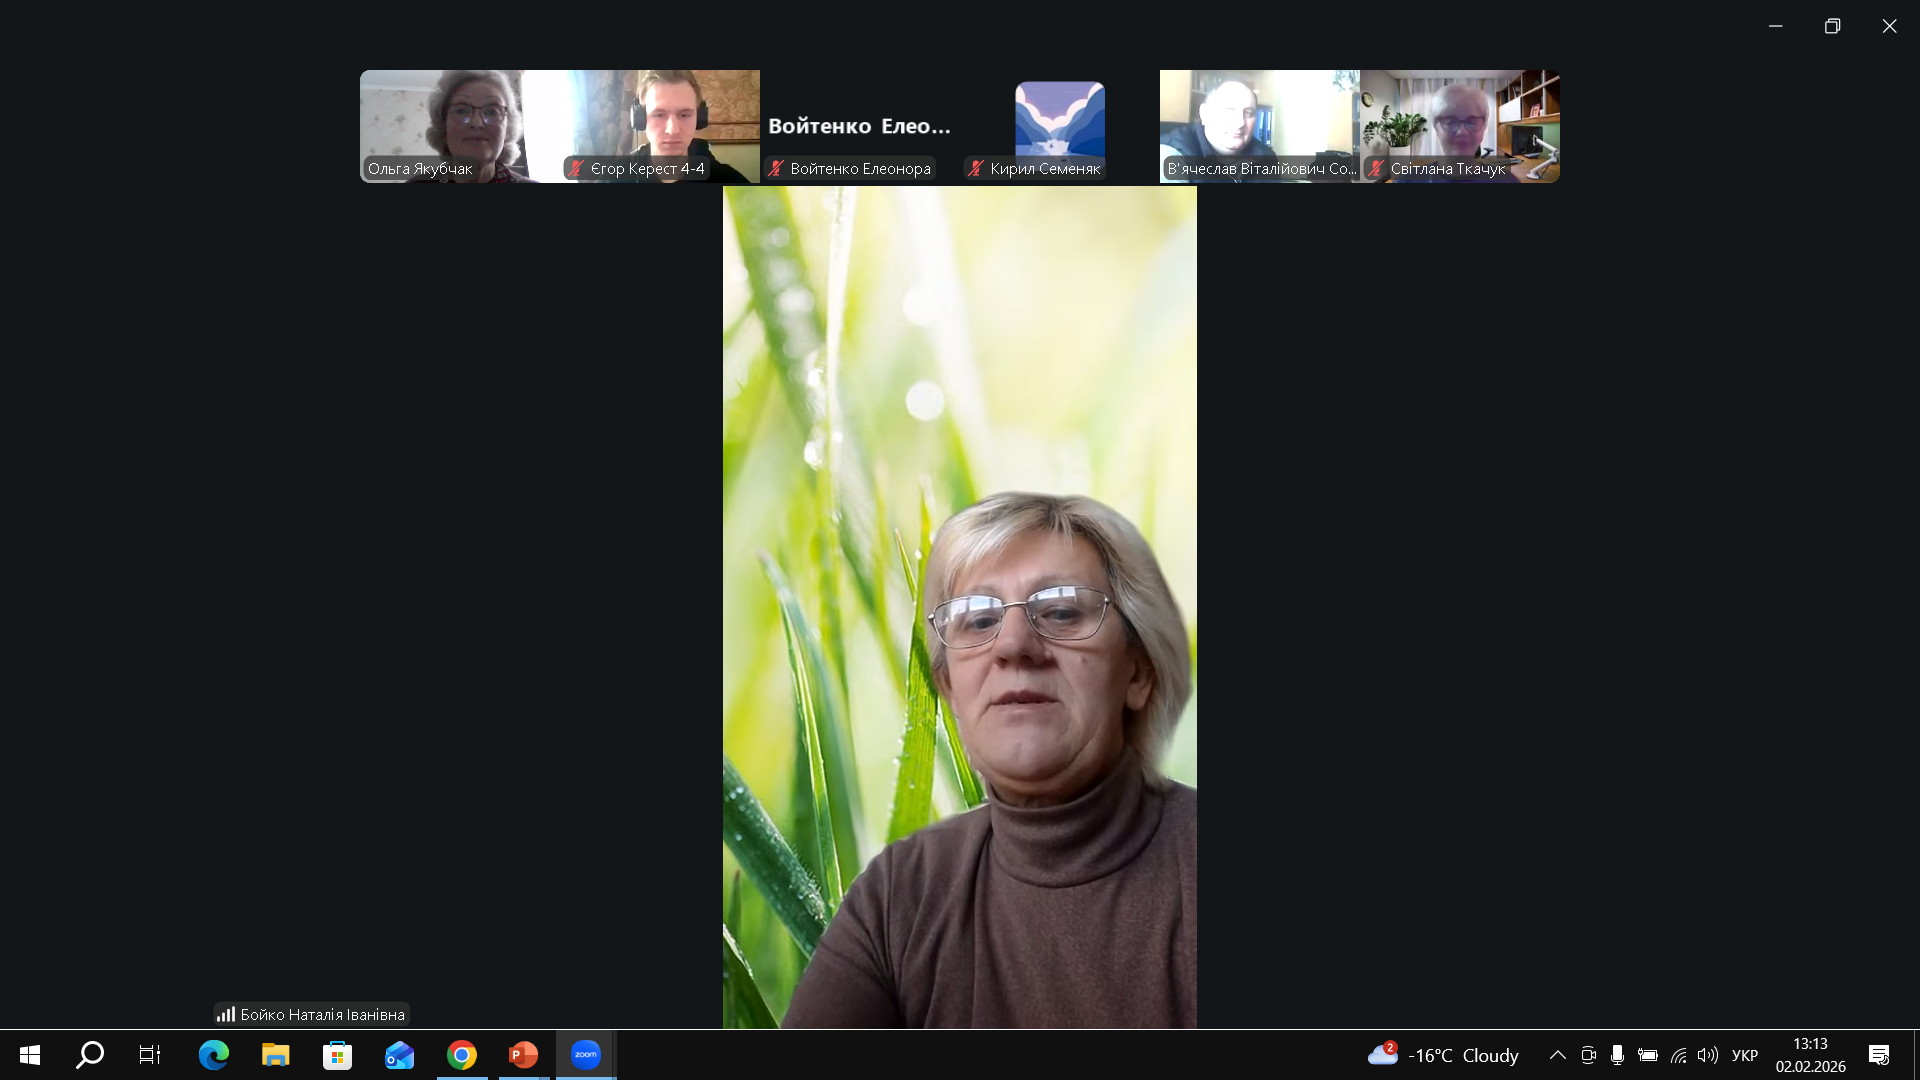
Task: Select Єгор Керест 4-4 participant tile
Action: coord(660,120)
